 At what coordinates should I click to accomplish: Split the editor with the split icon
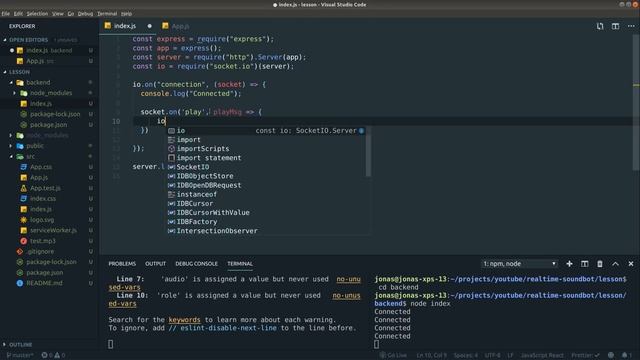[x=615, y=26]
